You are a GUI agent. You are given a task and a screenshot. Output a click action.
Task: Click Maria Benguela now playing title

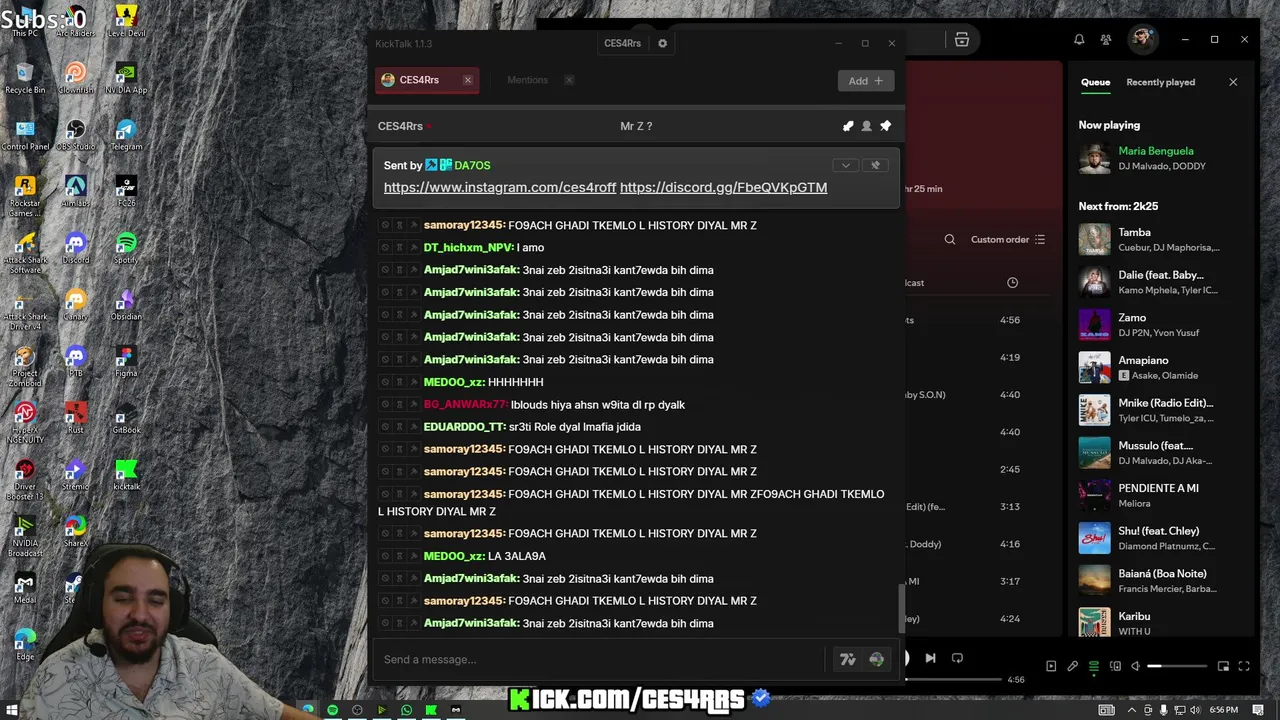click(x=1156, y=151)
